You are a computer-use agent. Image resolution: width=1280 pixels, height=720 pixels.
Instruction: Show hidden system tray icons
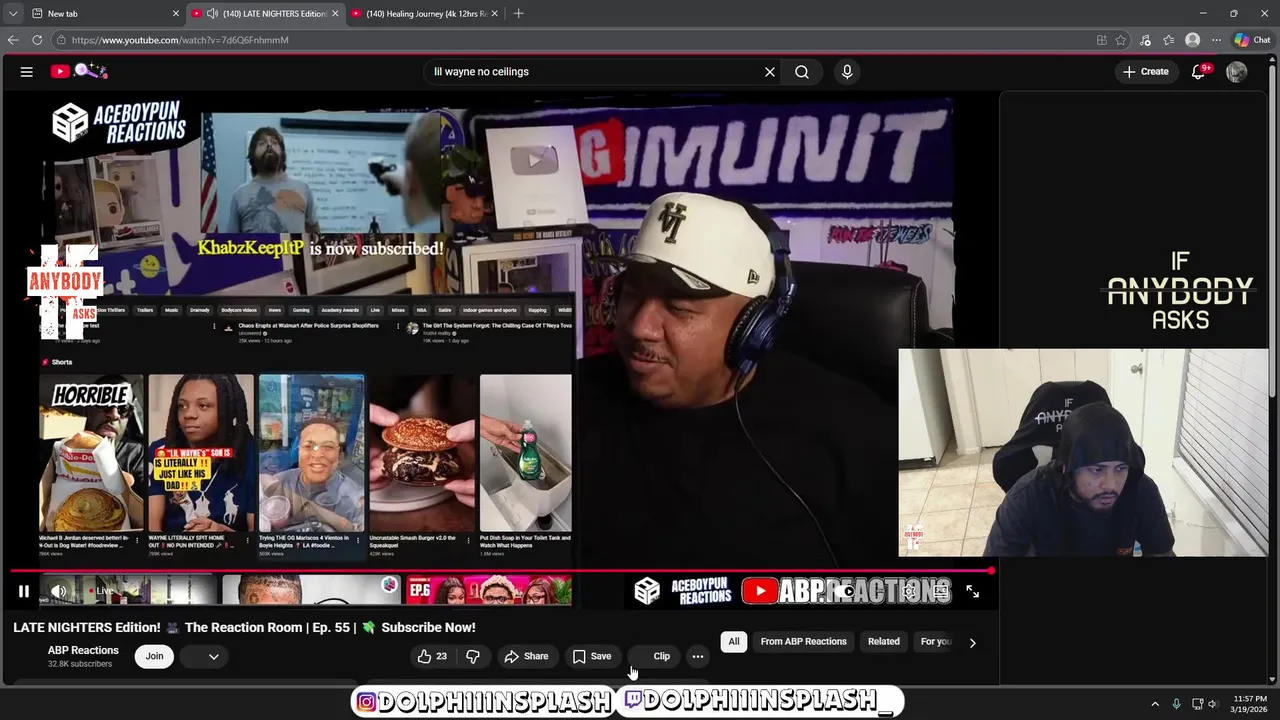pyautogui.click(x=1155, y=704)
